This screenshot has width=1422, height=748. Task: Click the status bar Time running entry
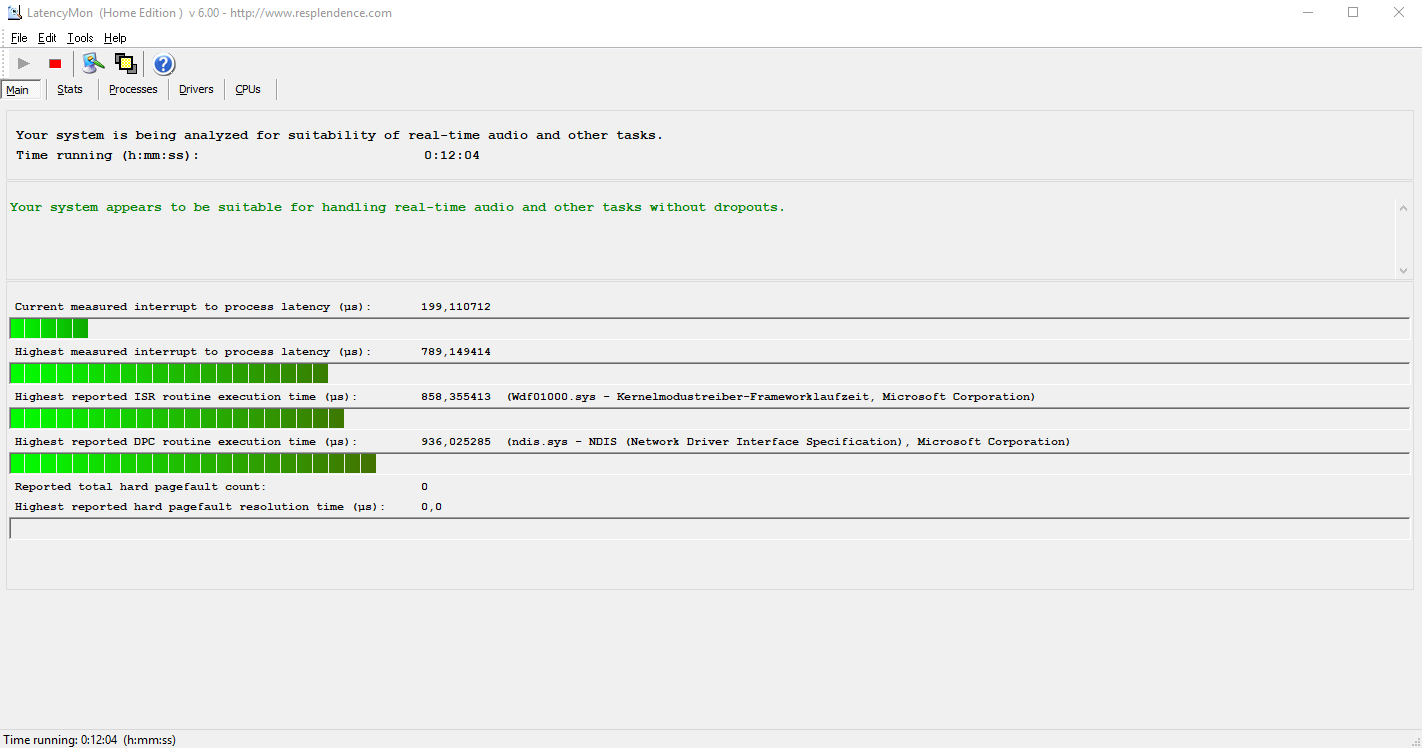90,740
